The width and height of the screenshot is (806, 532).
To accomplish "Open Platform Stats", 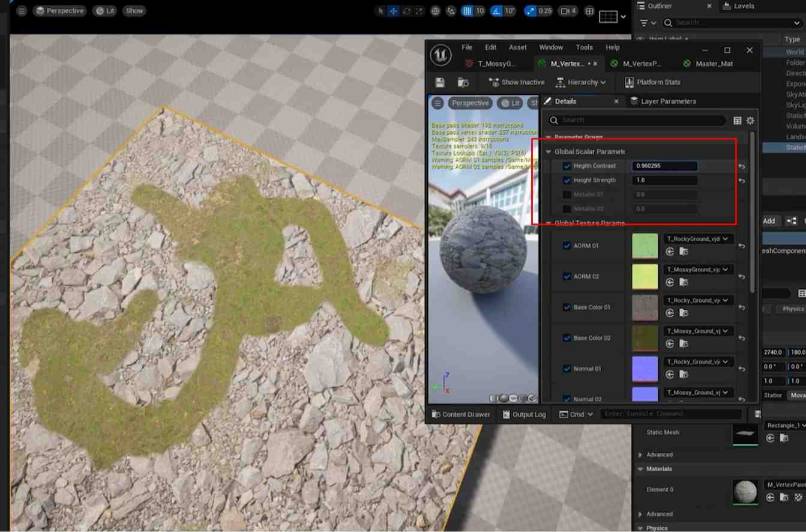I will [x=652, y=82].
